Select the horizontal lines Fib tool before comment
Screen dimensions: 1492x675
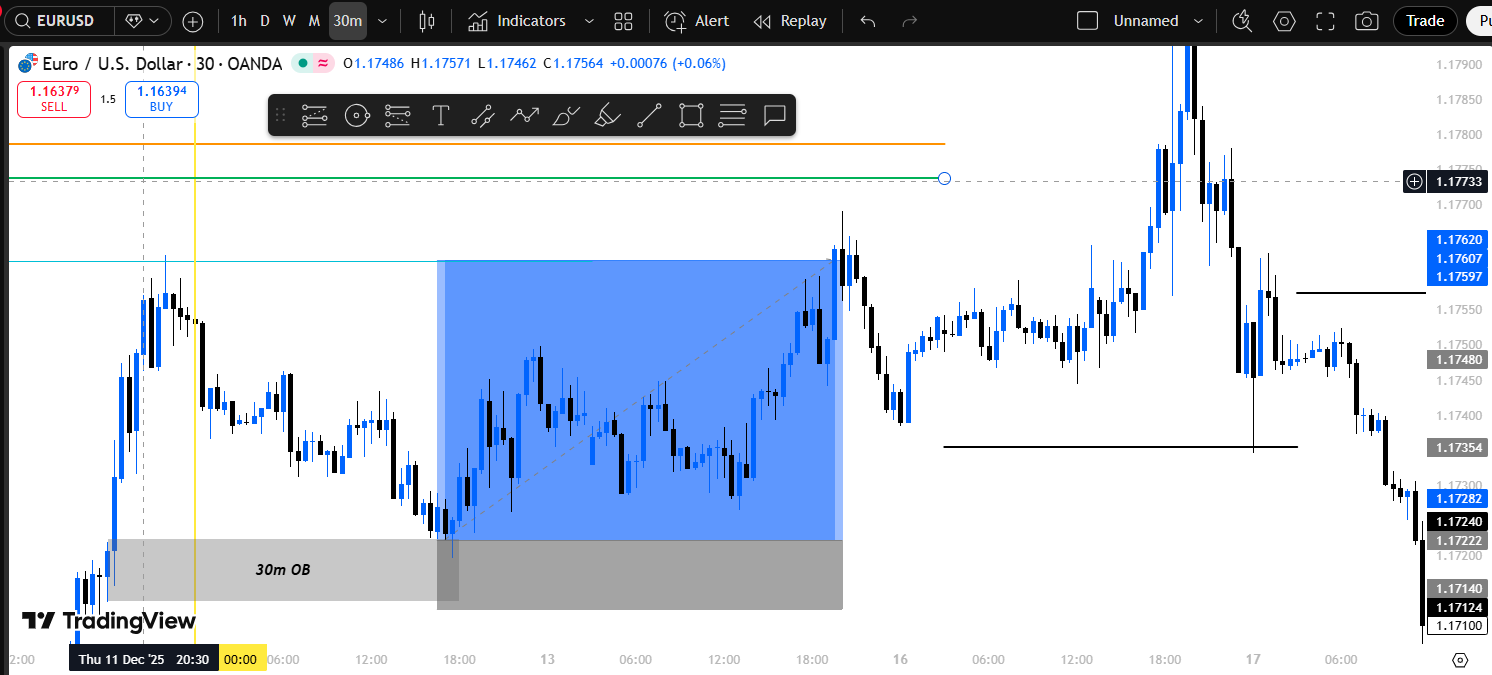pos(732,115)
